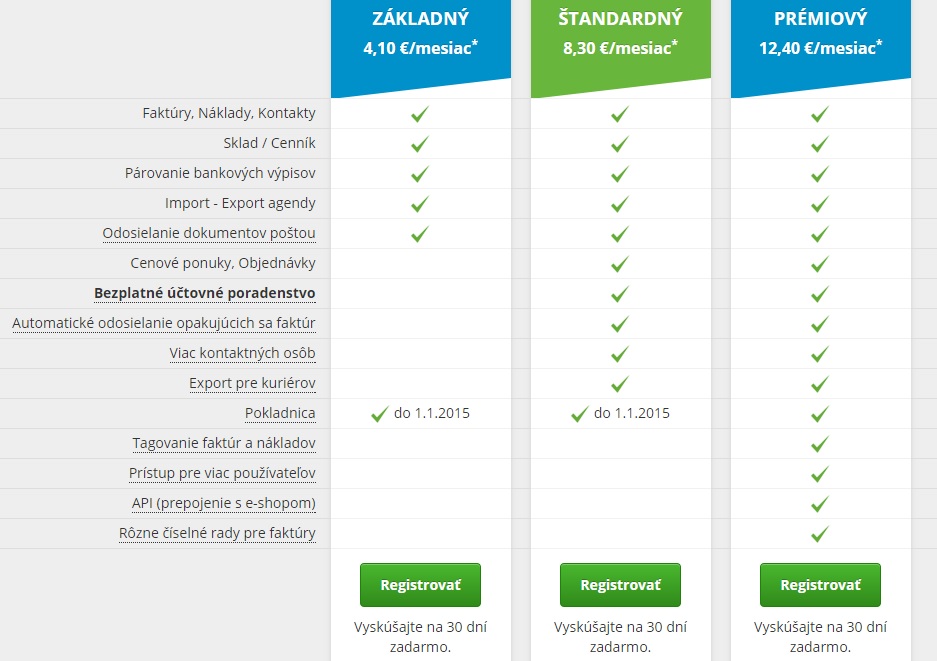Screen dimensions: 937x661
Task: Open Tagovanie faktúr a nákladov link
Action: pos(223,443)
